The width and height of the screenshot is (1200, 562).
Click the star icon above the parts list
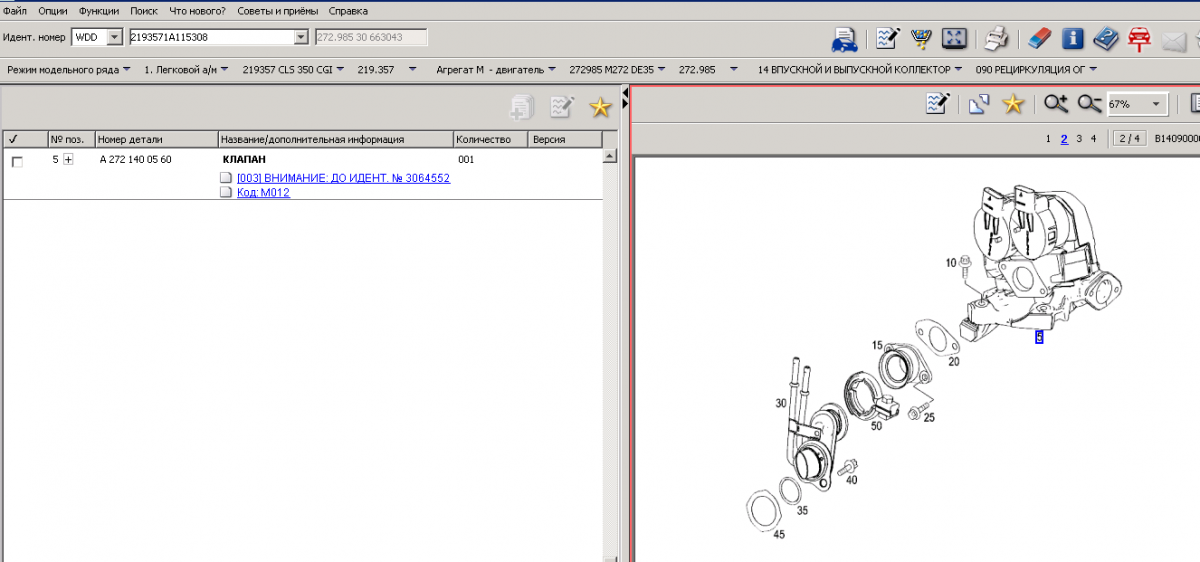pyautogui.click(x=600, y=108)
